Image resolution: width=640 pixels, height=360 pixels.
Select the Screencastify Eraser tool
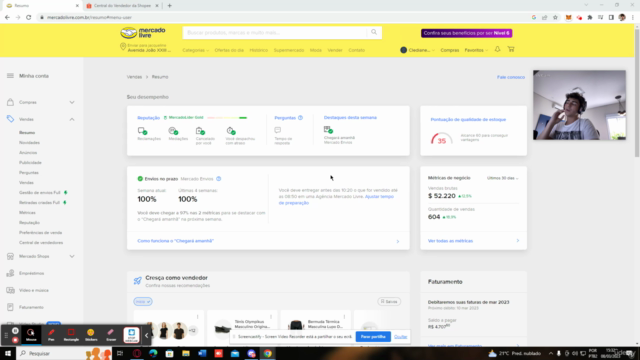111,335
